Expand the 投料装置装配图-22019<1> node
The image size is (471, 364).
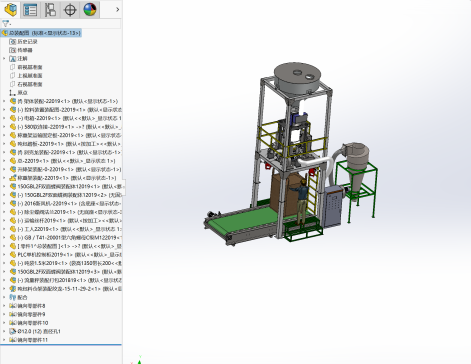4,110
